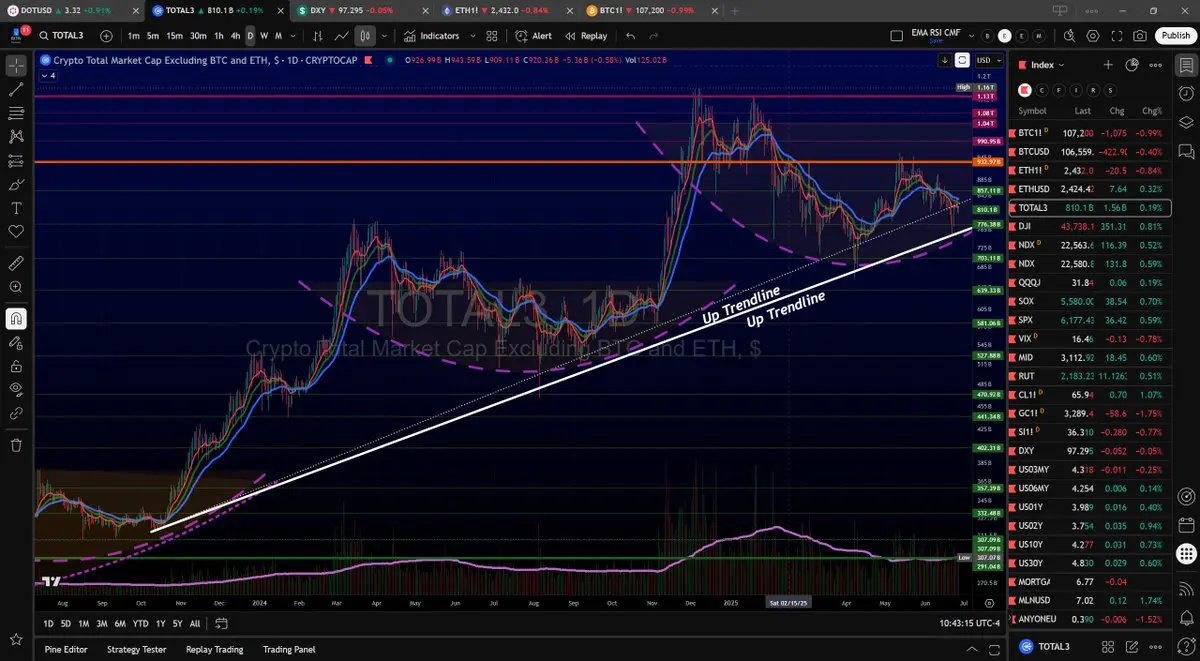Add symbol to compare with plus icon
The height and width of the screenshot is (661, 1200).
(x=107, y=36)
